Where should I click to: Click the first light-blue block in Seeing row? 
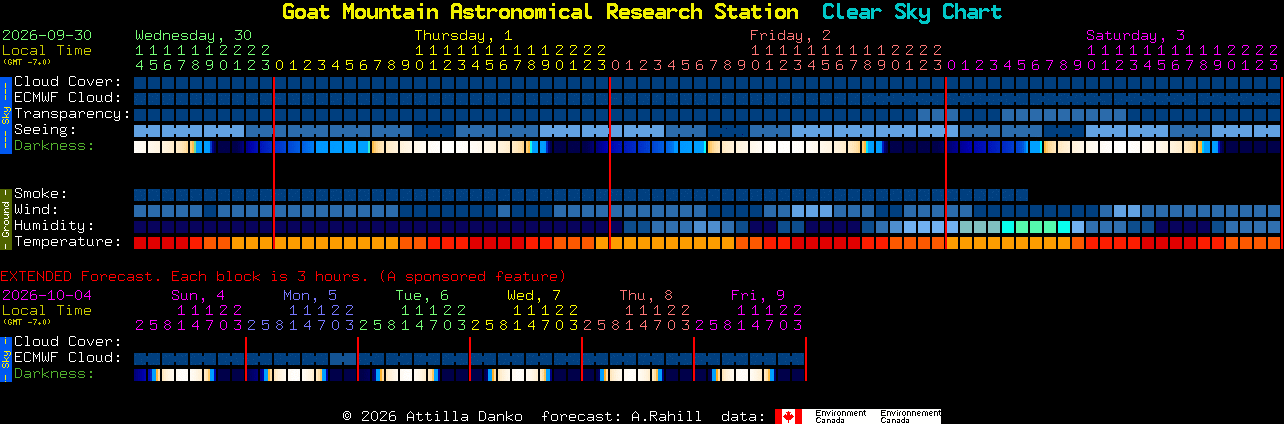[x=140, y=131]
